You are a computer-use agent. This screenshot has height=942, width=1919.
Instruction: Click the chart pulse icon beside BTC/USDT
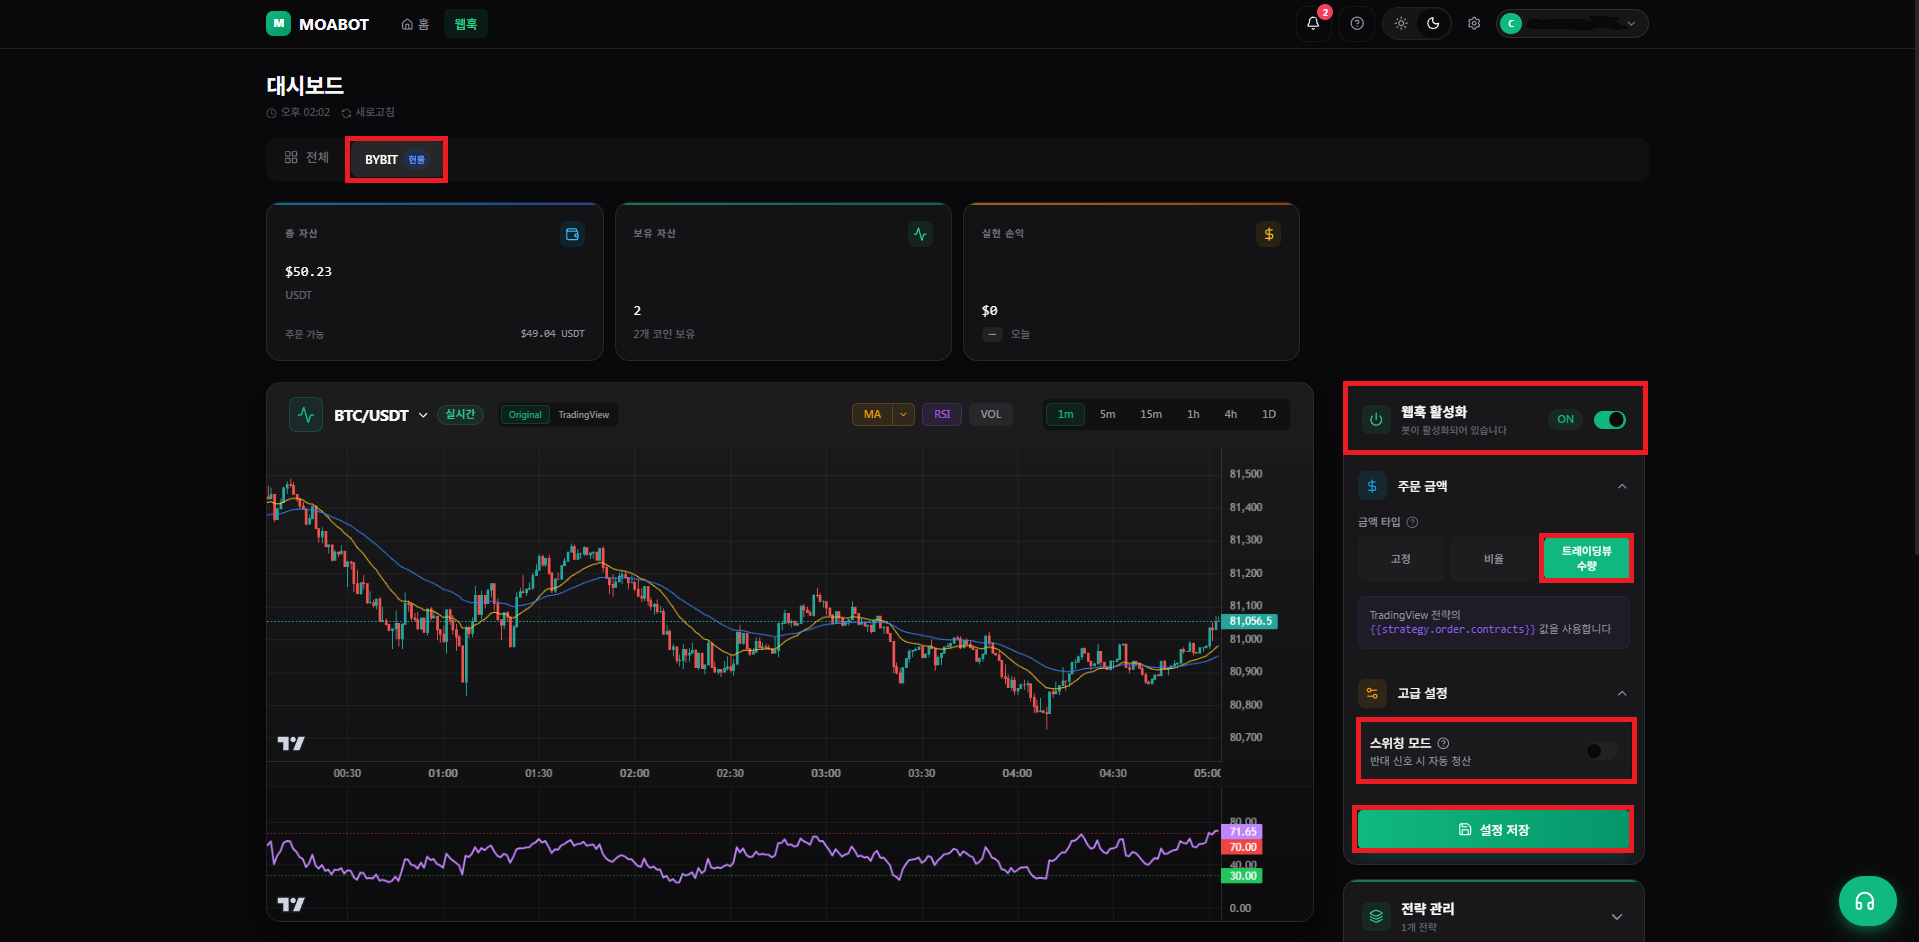(x=306, y=415)
